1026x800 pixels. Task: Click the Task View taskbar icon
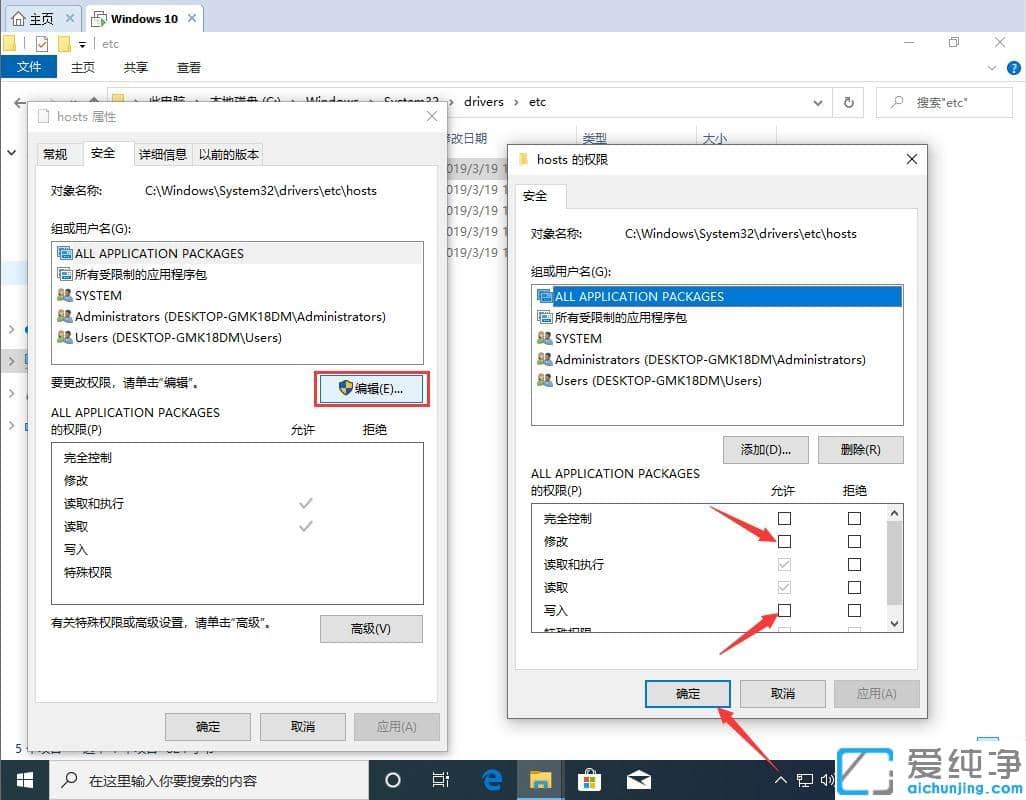click(x=441, y=779)
